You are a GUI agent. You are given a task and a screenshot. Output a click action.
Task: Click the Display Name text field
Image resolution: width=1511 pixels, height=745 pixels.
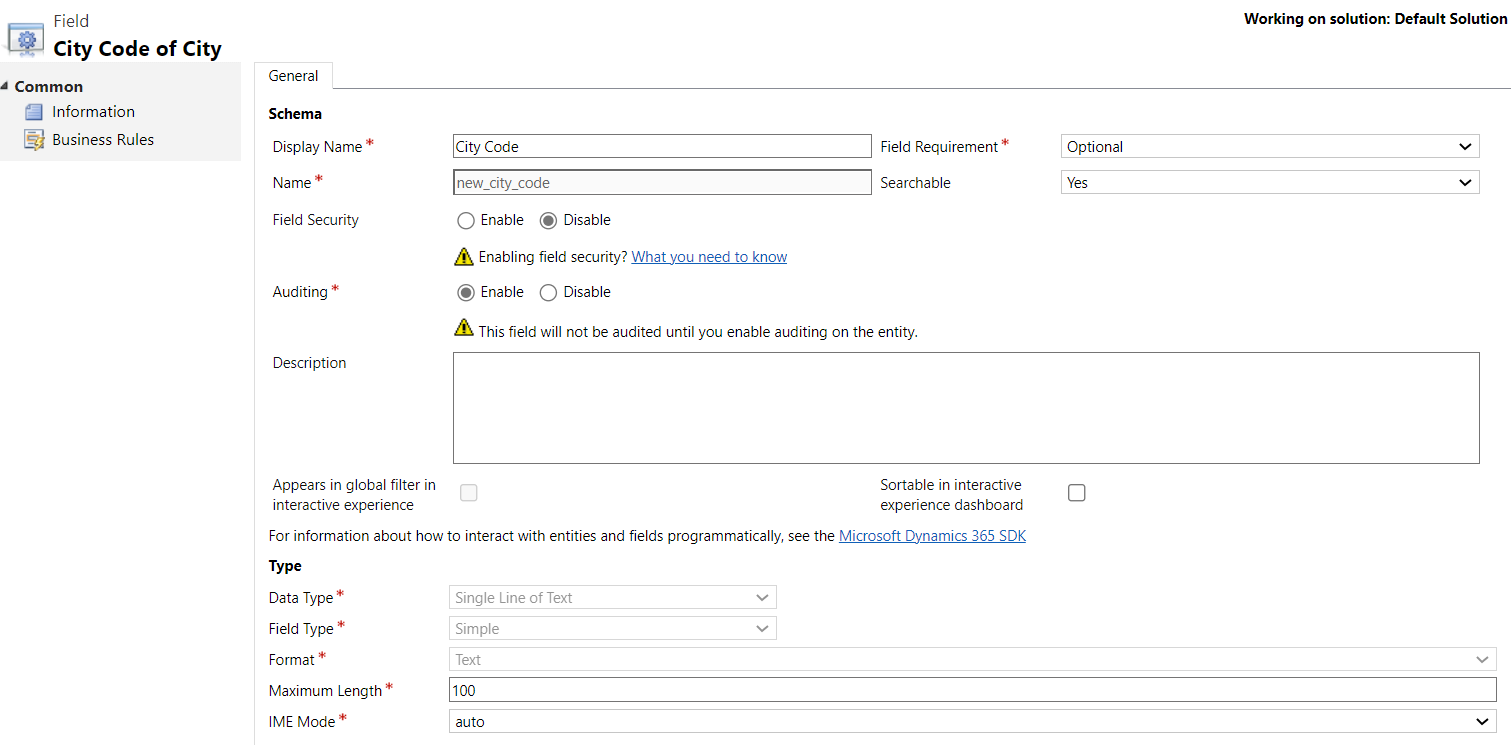coord(662,147)
